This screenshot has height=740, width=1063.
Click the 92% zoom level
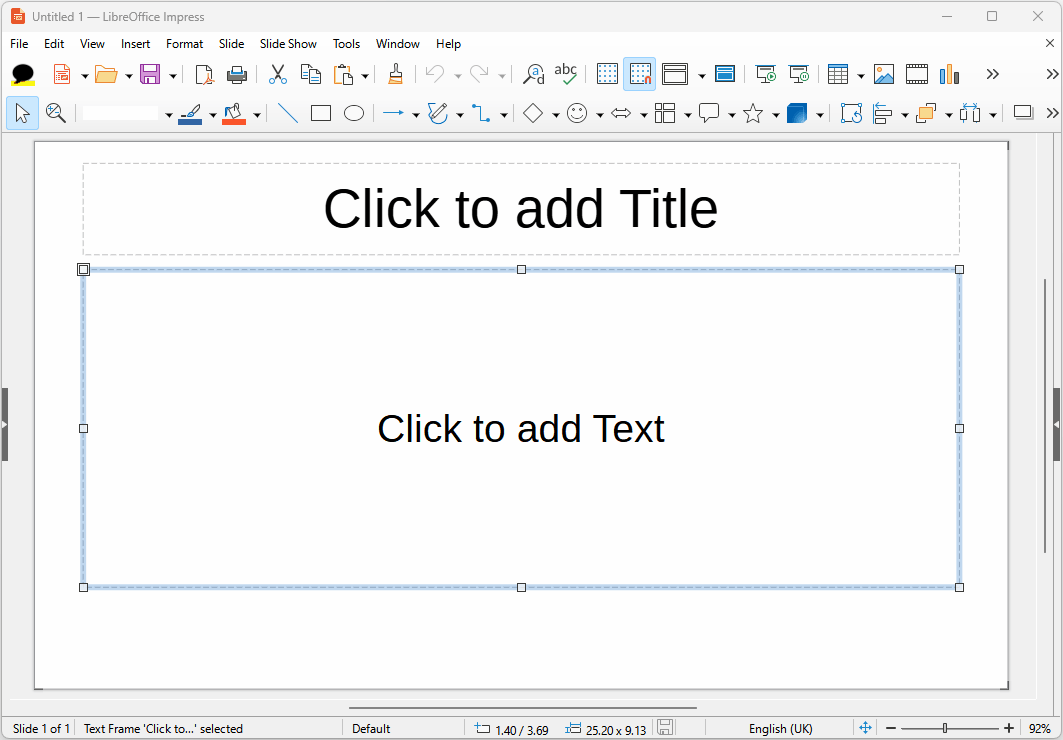coord(1039,729)
